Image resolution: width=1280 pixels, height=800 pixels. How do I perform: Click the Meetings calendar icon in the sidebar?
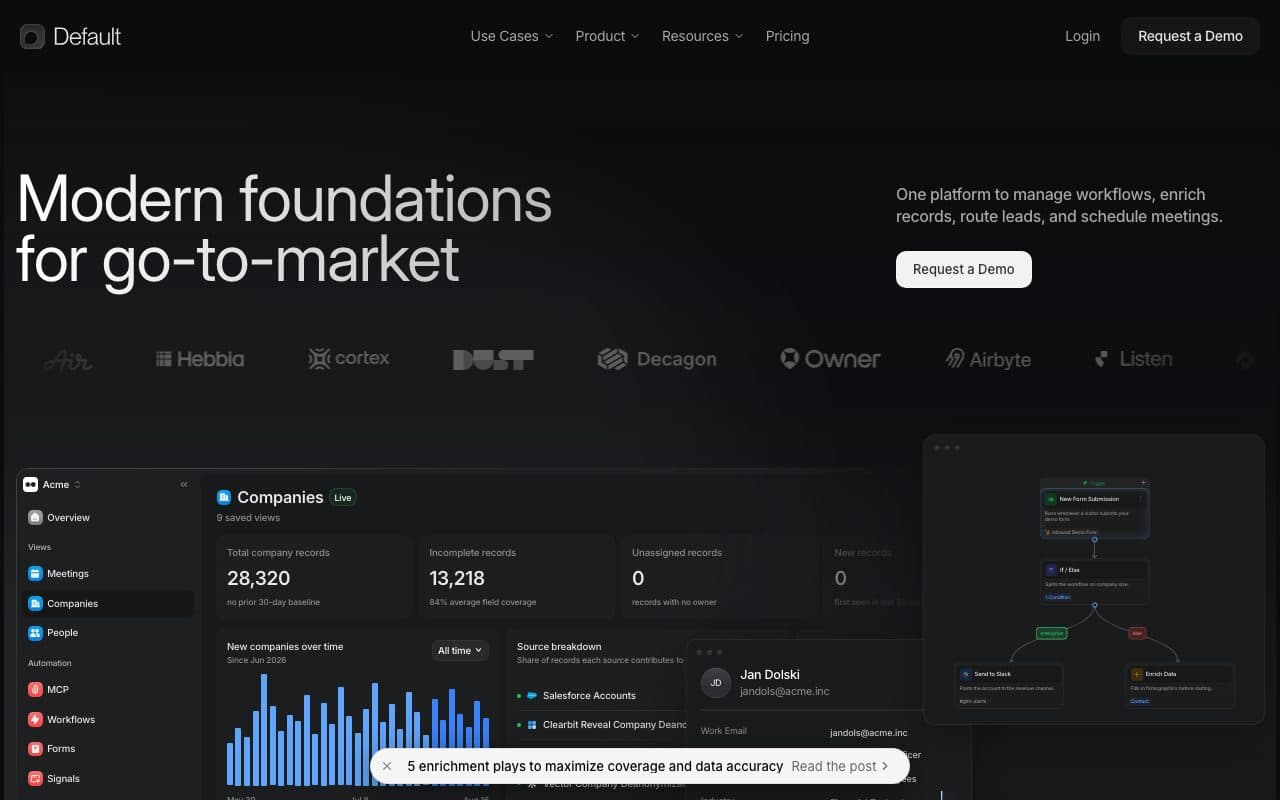pyautogui.click(x=36, y=574)
